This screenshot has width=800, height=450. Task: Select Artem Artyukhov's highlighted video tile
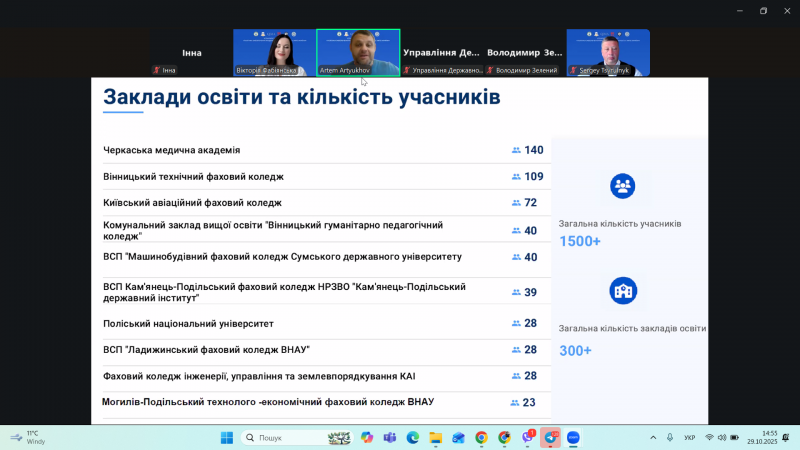[x=358, y=52]
